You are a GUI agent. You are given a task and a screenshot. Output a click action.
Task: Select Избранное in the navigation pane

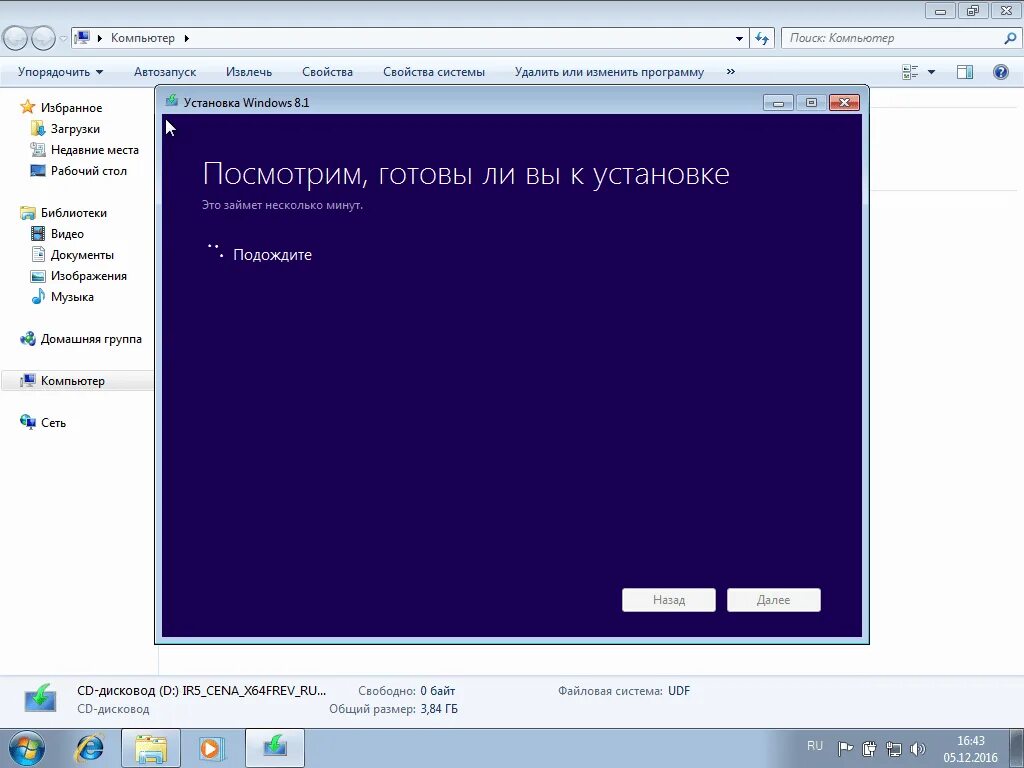click(x=71, y=107)
